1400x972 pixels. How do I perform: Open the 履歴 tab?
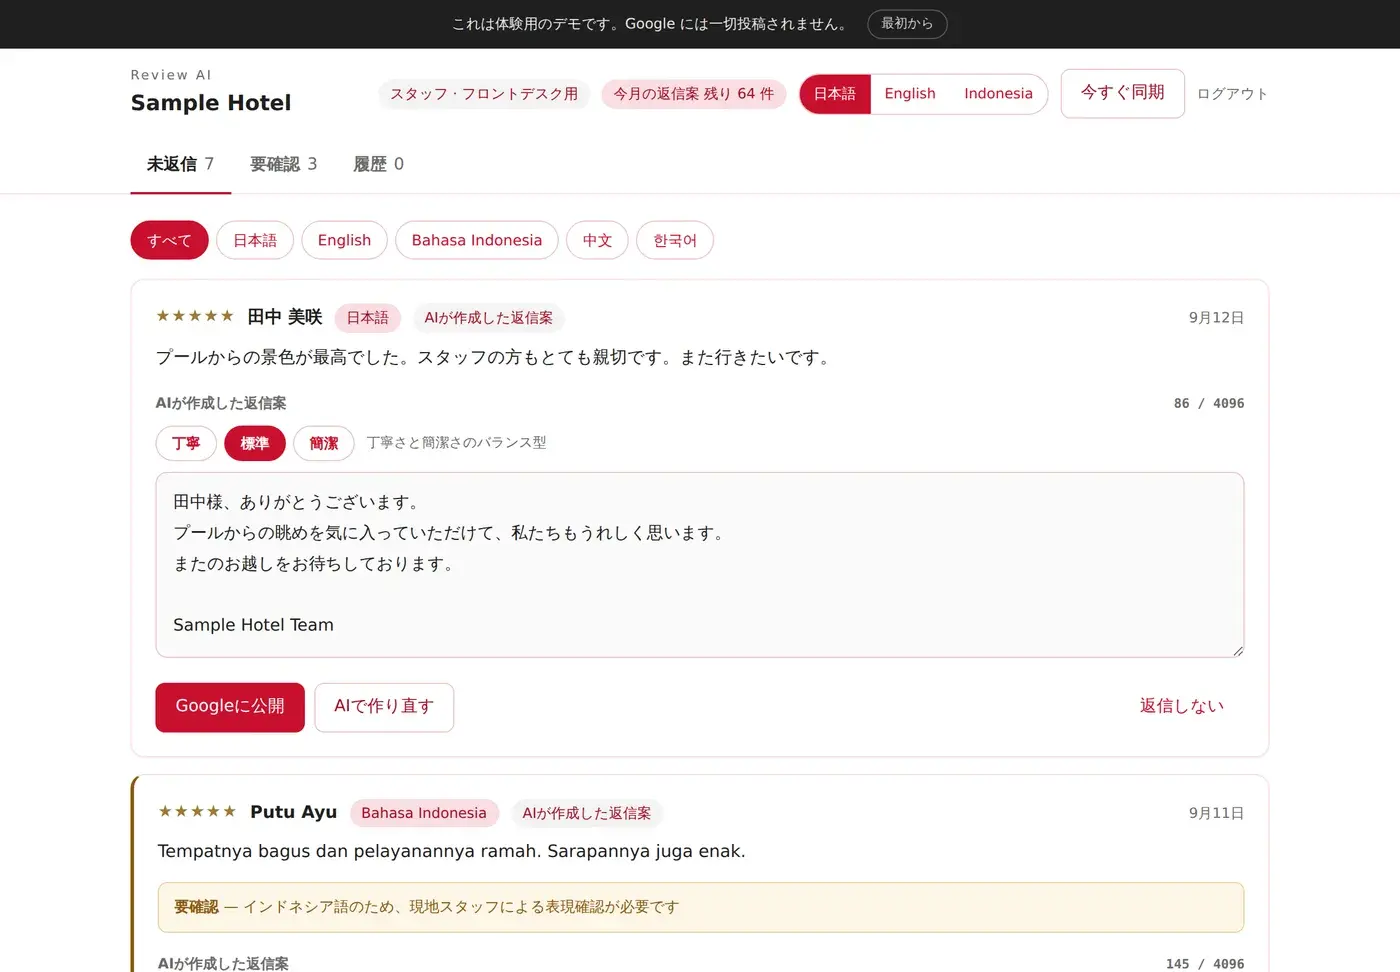click(x=378, y=164)
